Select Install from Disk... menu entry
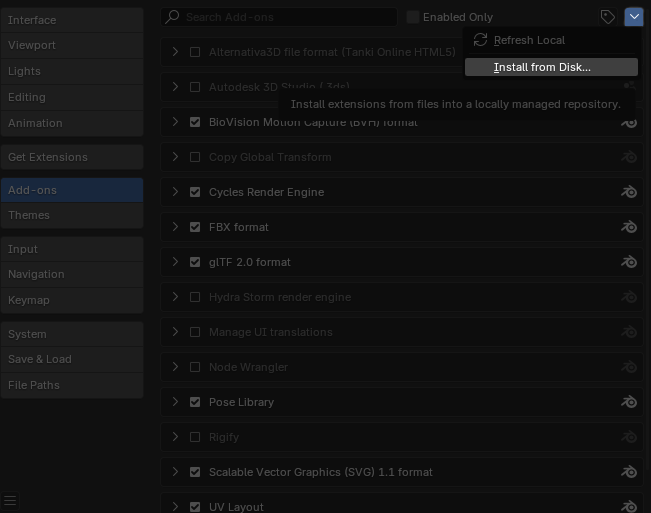The width and height of the screenshot is (651, 513). [x=551, y=67]
